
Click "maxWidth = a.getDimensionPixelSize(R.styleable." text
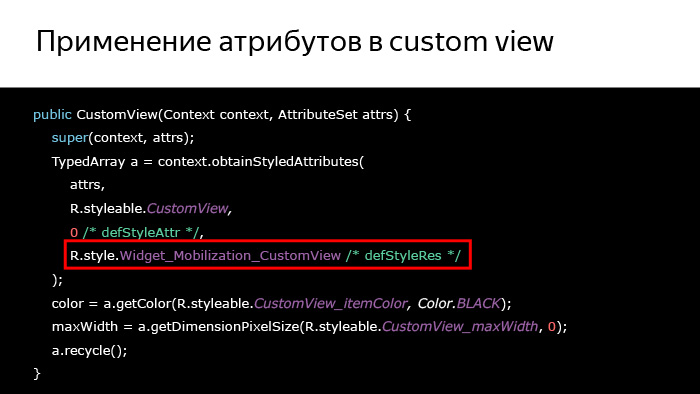pos(217,327)
